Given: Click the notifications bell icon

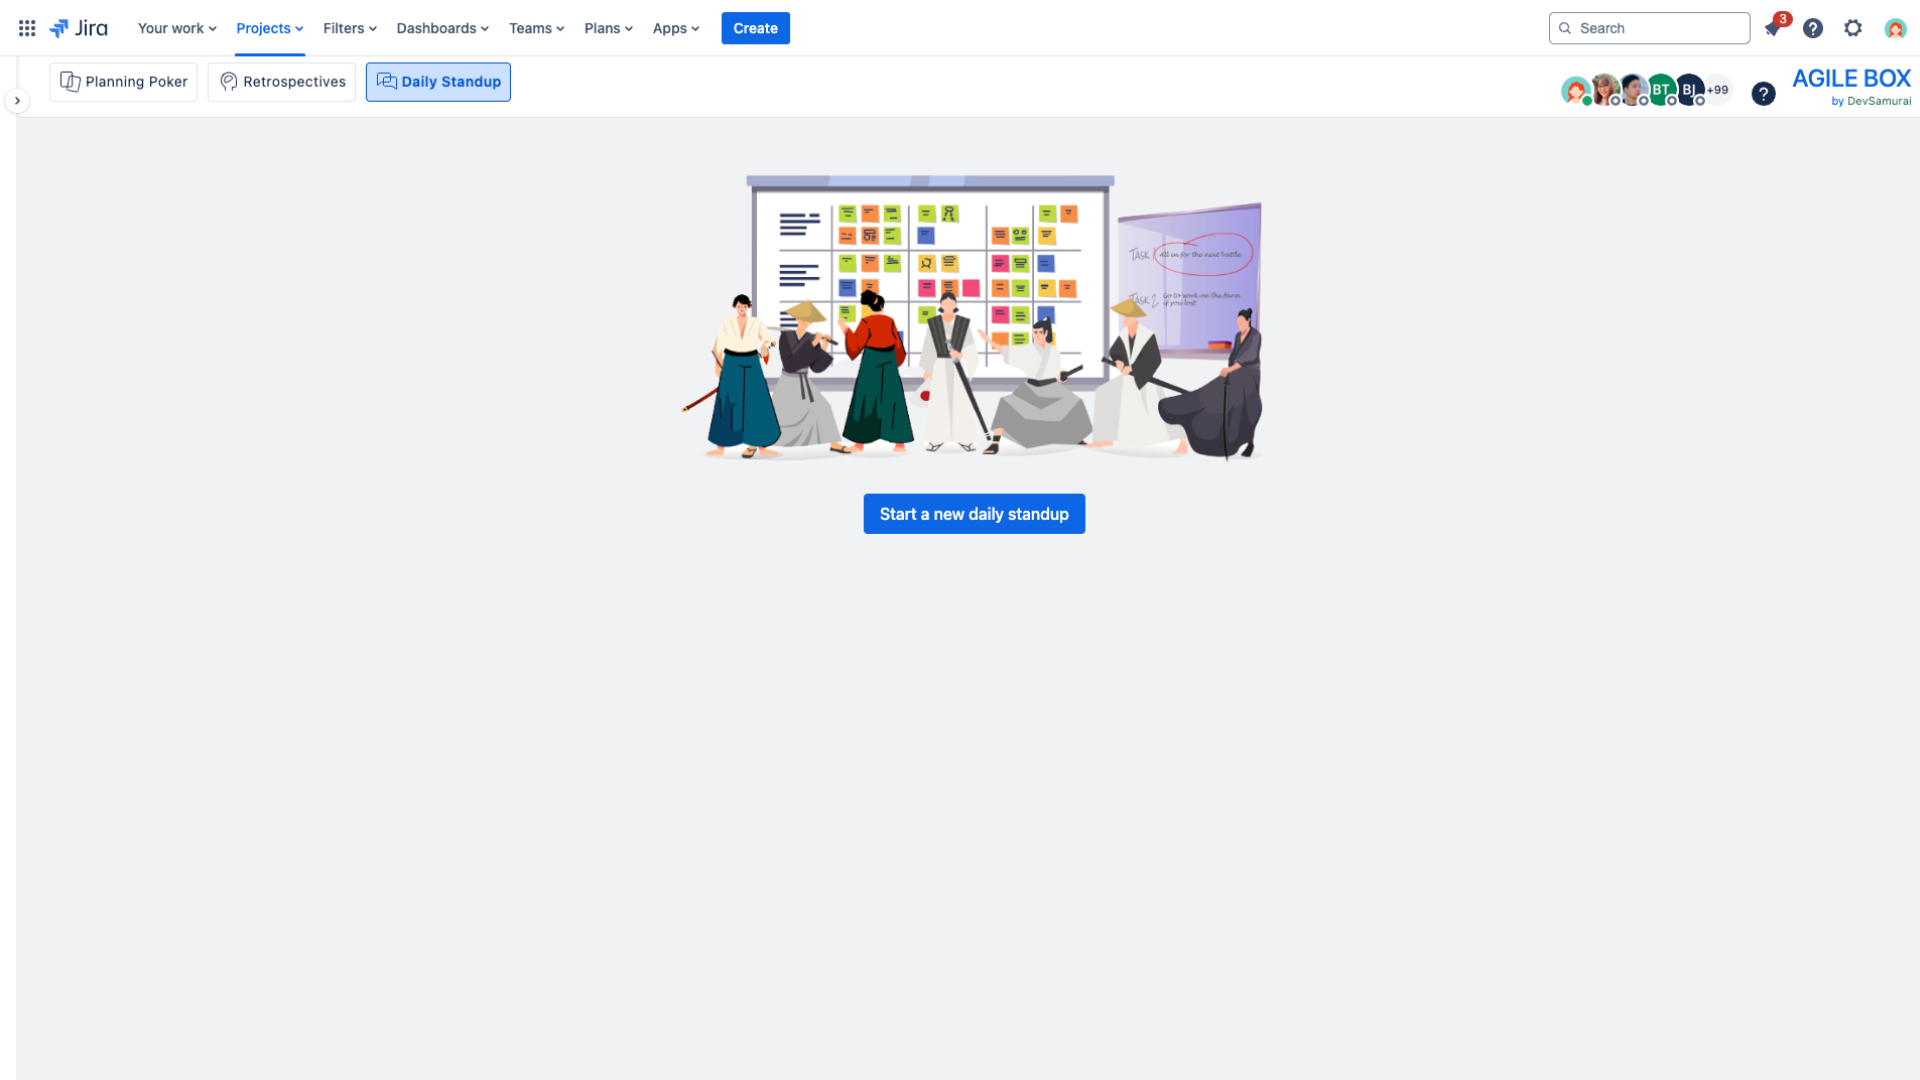Looking at the screenshot, I should coord(1772,28).
